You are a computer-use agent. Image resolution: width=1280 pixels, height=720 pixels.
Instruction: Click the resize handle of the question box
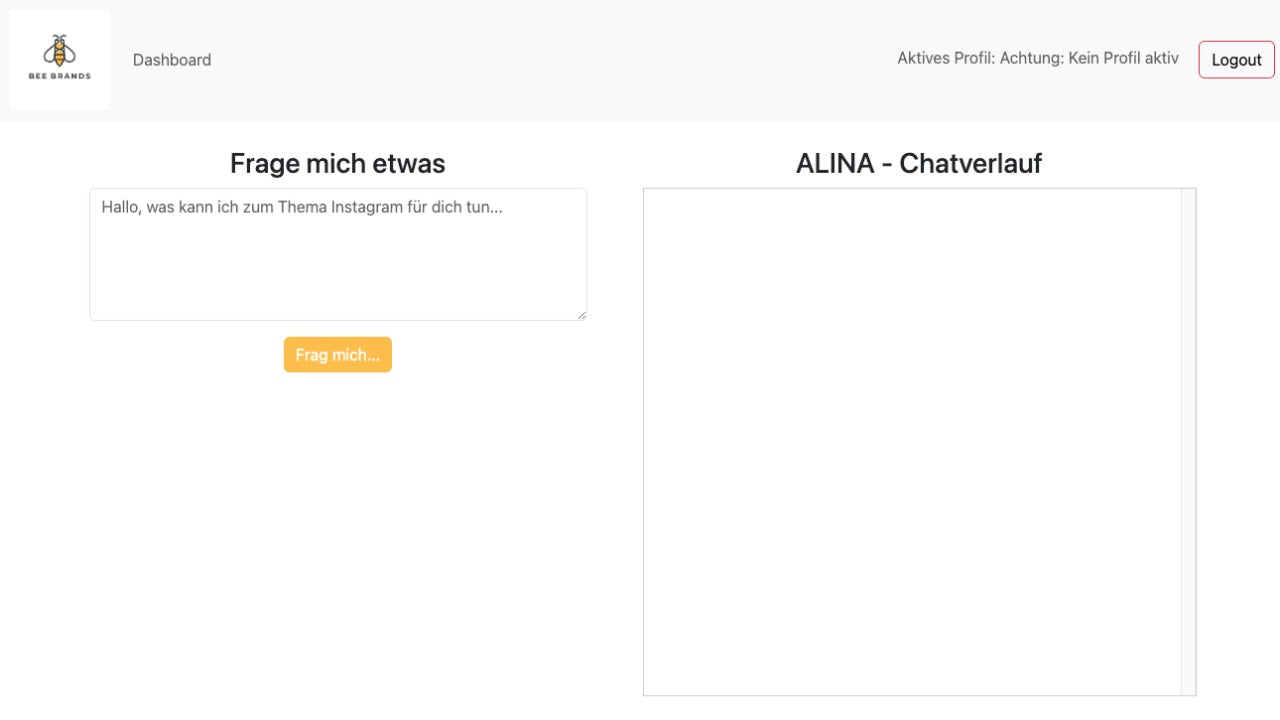pyautogui.click(x=581, y=314)
